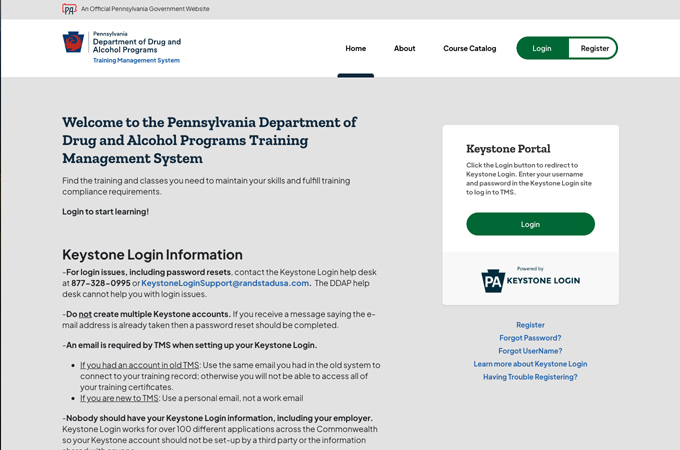680x450 pixels.
Task: Click 'Do not create multiple Keystone accounts' text
Action: (x=148, y=314)
